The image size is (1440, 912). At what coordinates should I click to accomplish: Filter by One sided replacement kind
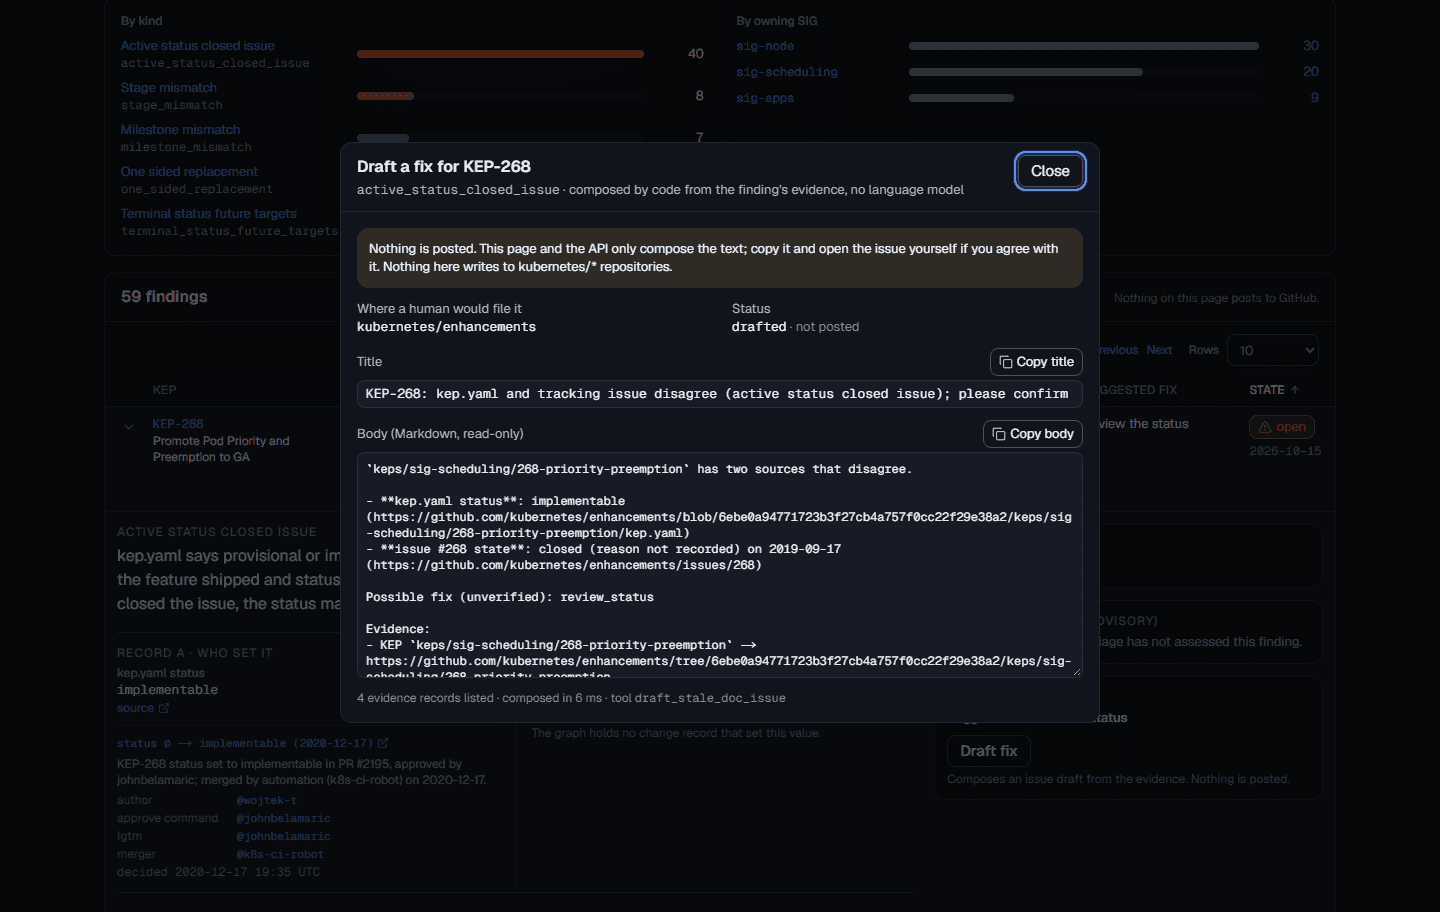coord(189,172)
